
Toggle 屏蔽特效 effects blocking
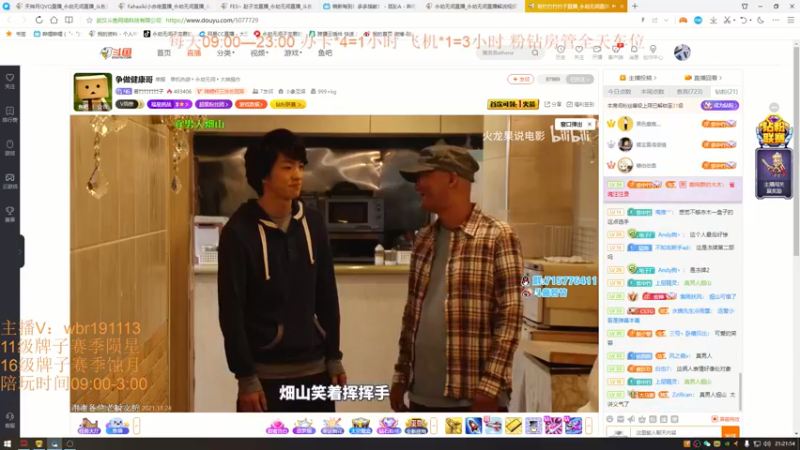click(x=725, y=419)
